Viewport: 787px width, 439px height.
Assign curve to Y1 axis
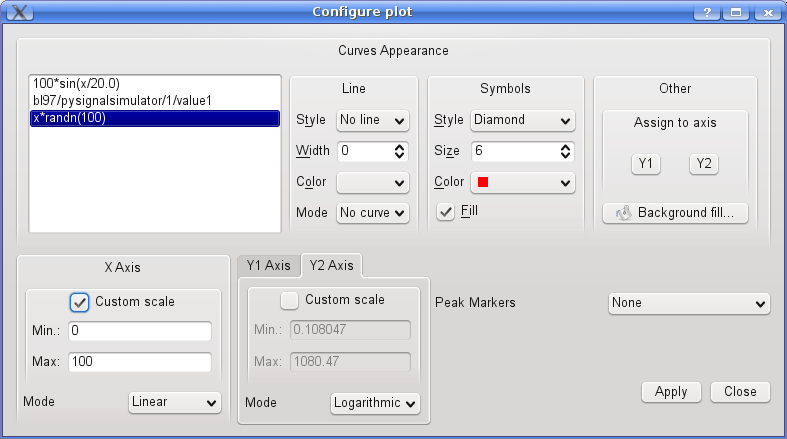pyautogui.click(x=645, y=164)
